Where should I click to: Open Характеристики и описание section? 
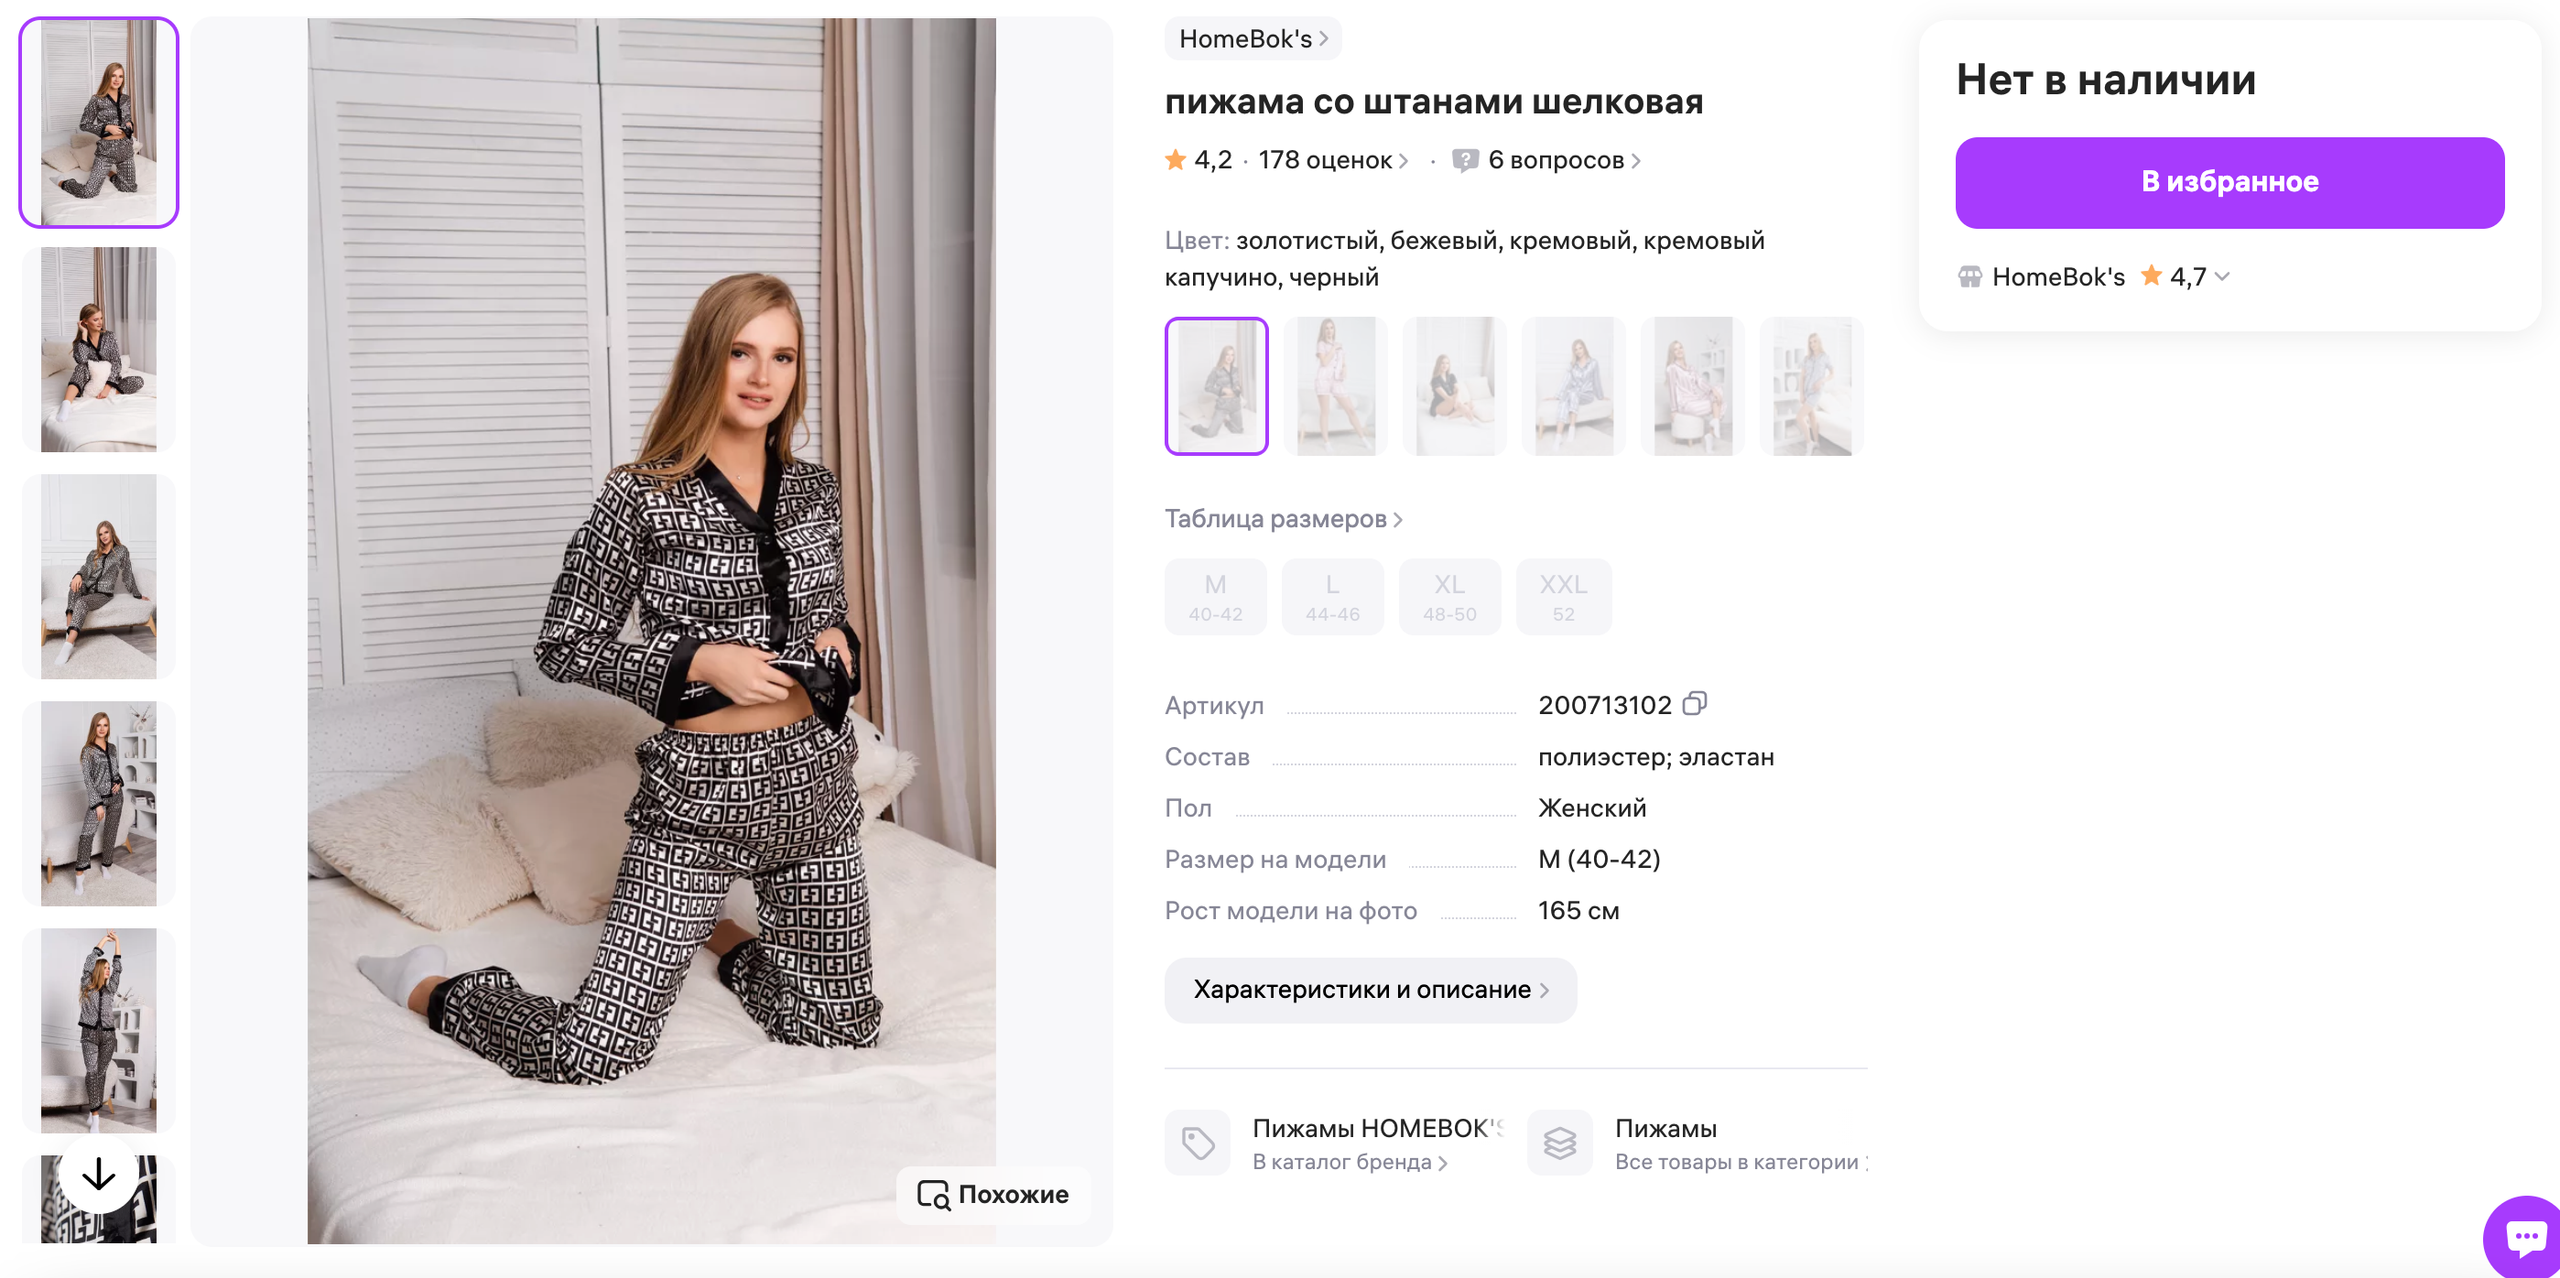coord(1370,989)
